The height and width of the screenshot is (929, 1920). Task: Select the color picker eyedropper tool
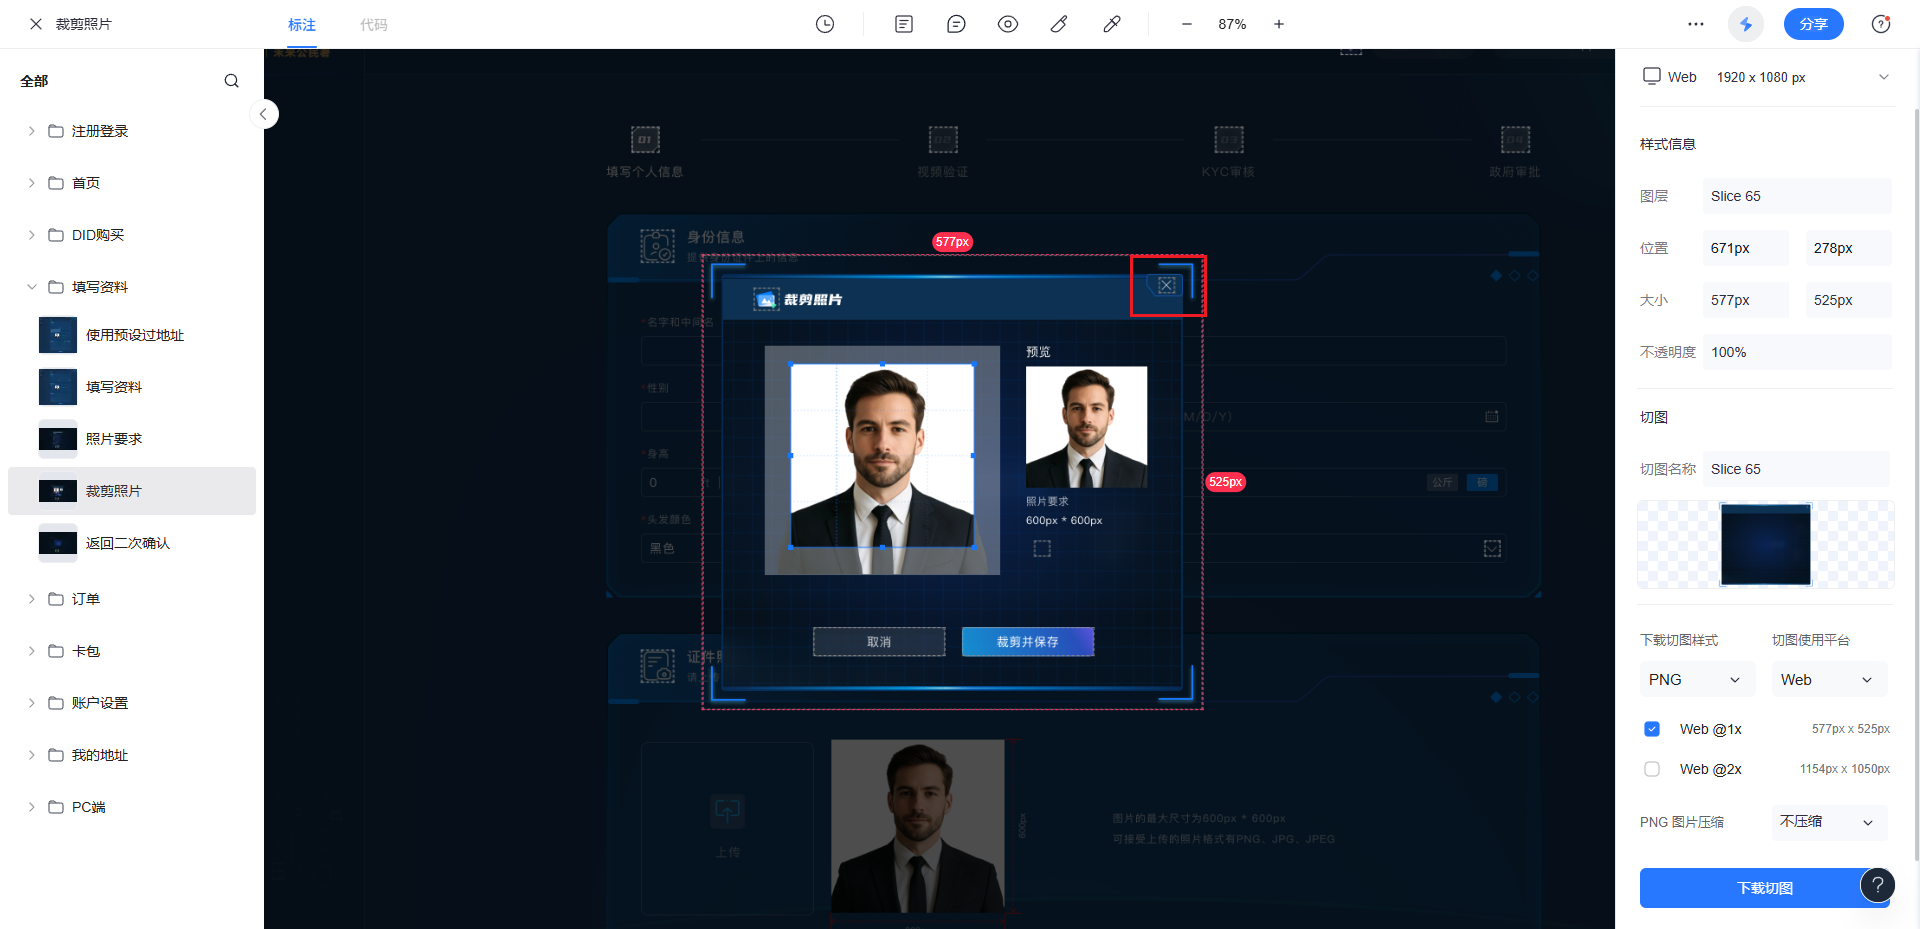[1112, 24]
